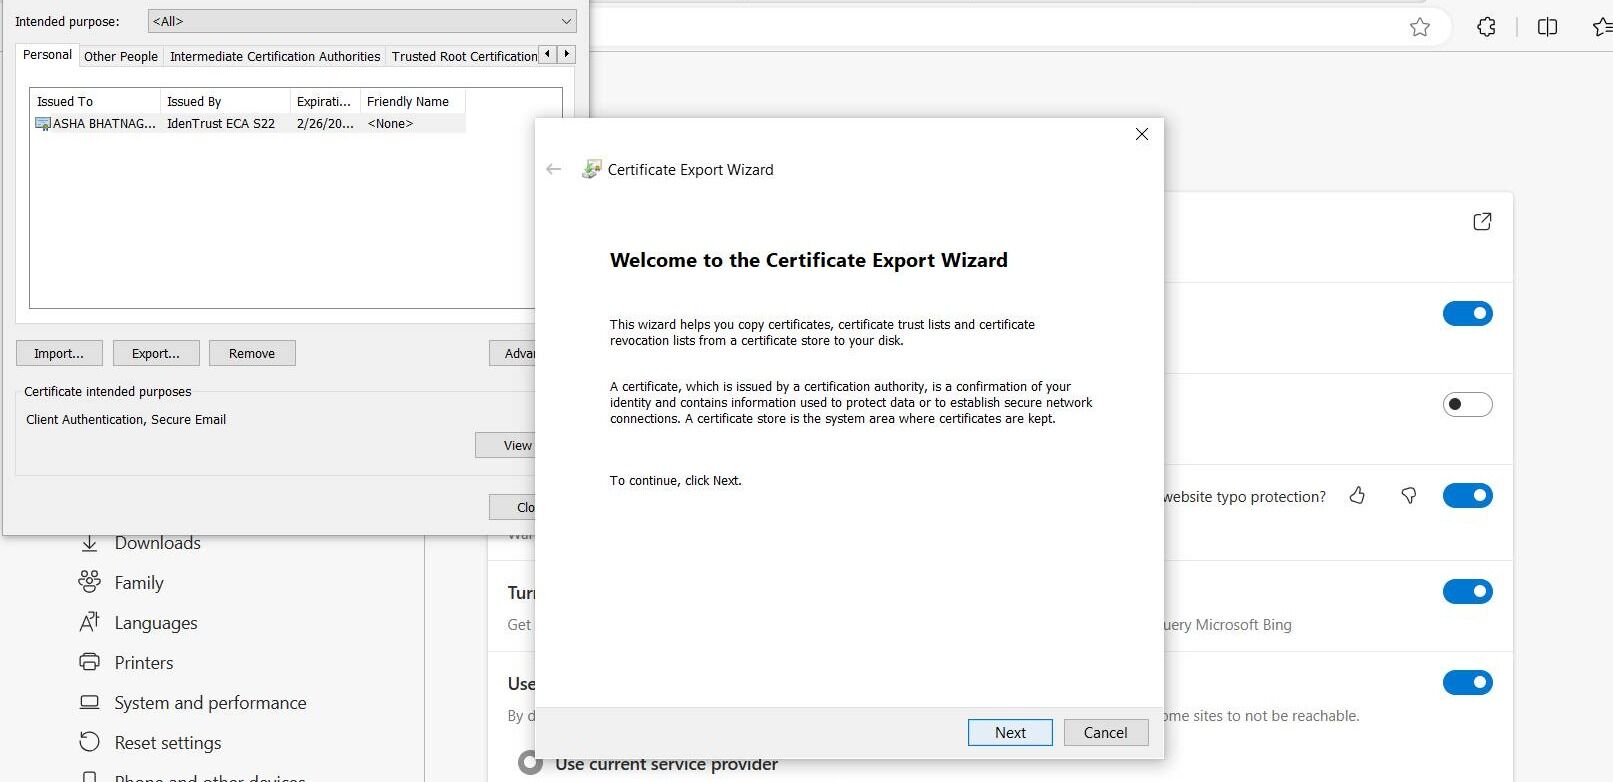The height and width of the screenshot is (782, 1613).
Task: Click the wizard back arrow icon
Action: [x=554, y=169]
